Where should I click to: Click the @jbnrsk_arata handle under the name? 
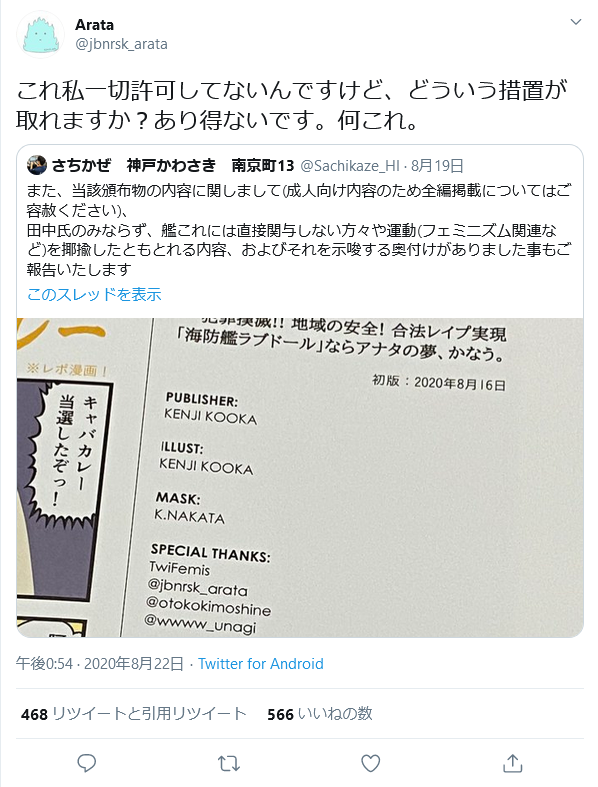[121, 44]
